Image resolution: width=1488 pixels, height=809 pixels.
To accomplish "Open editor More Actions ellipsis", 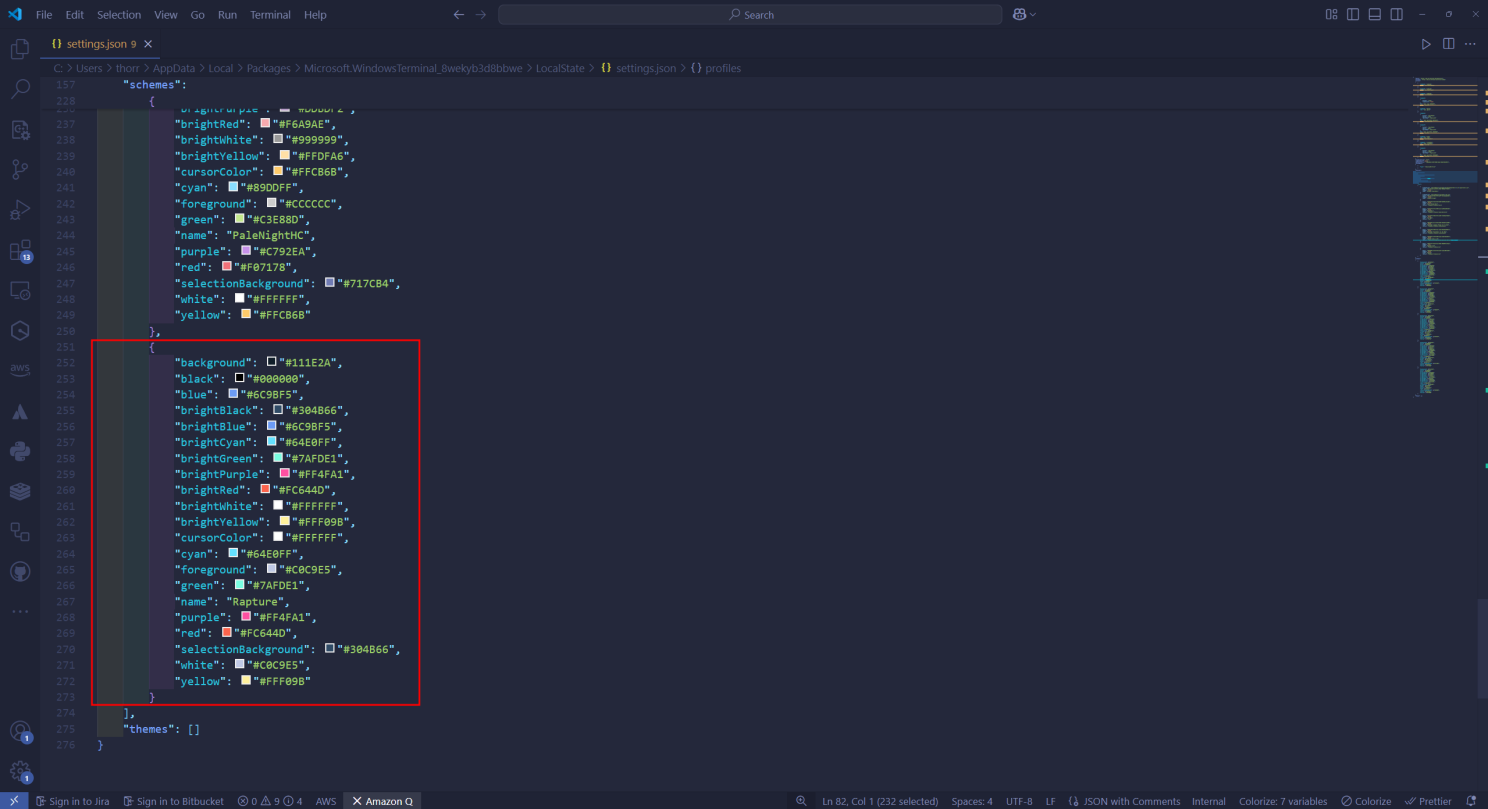I will (1470, 44).
